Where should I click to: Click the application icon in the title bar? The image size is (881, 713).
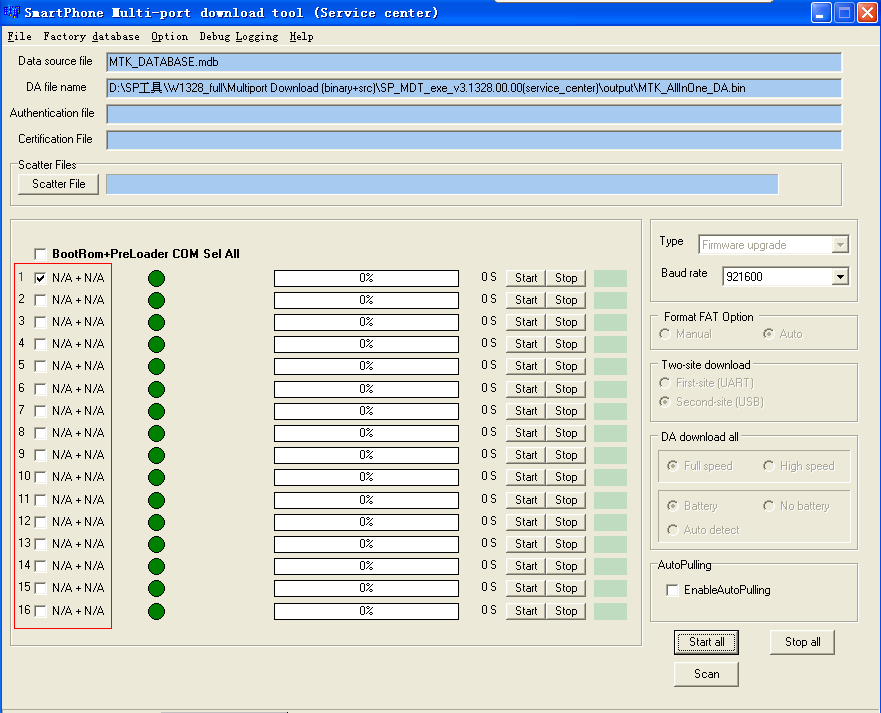(11, 12)
